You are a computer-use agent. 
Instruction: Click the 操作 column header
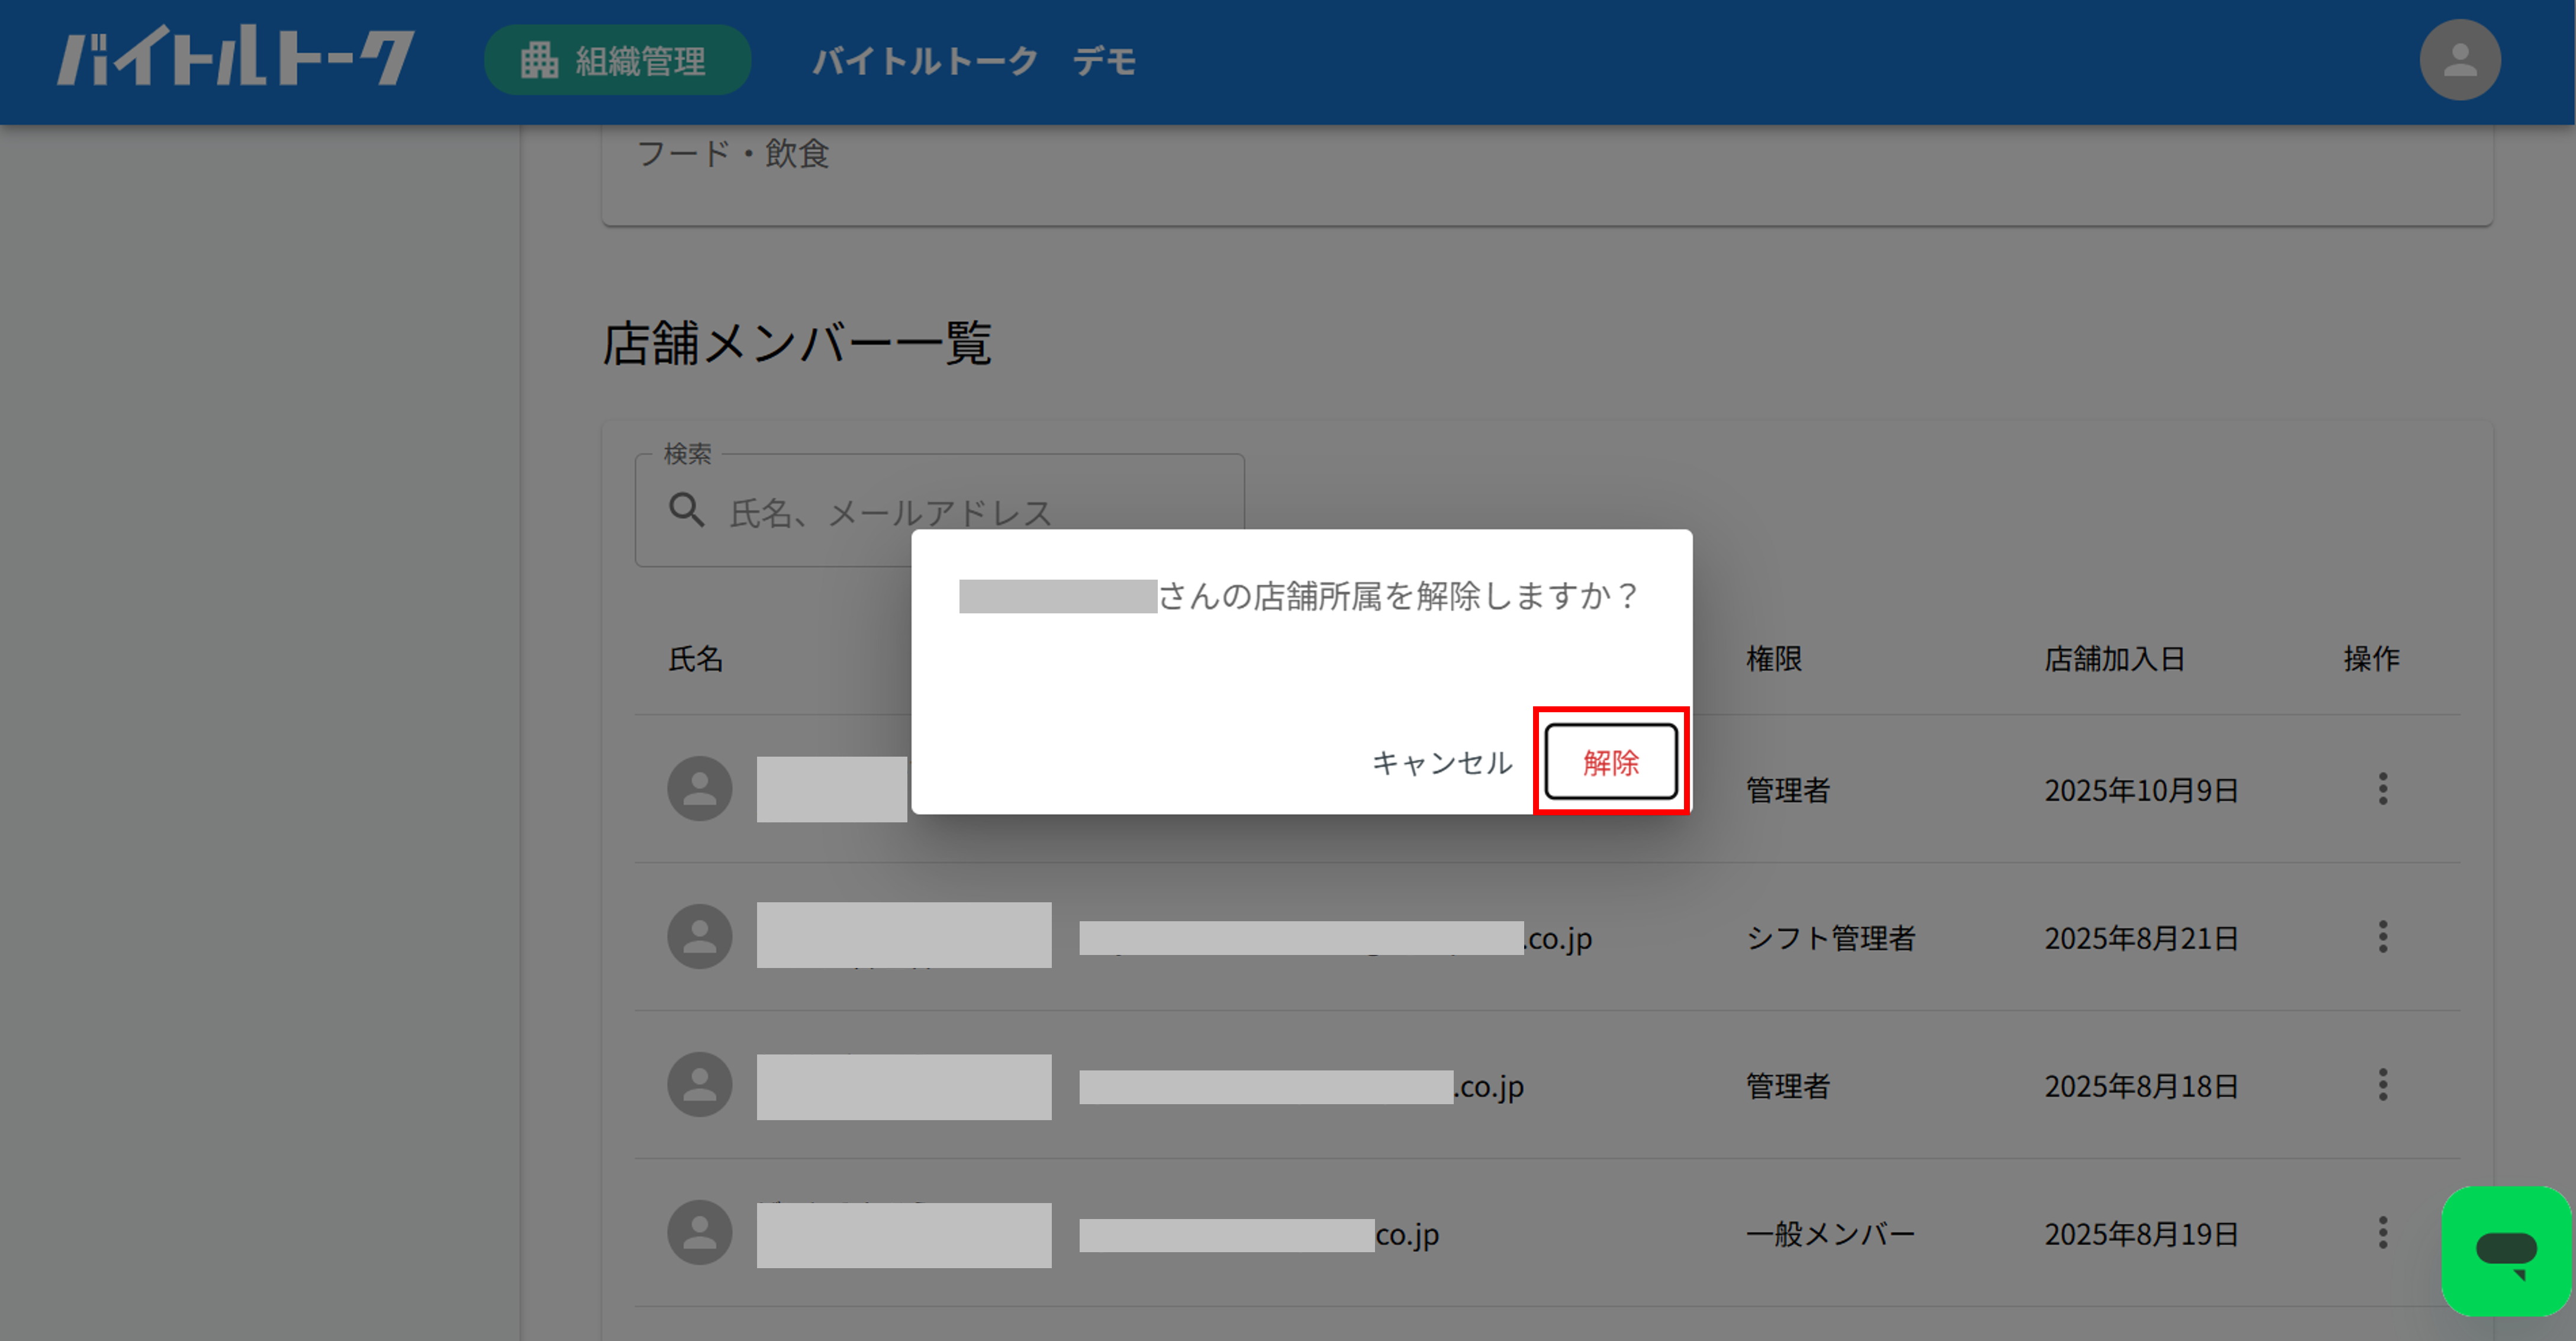(x=2371, y=659)
